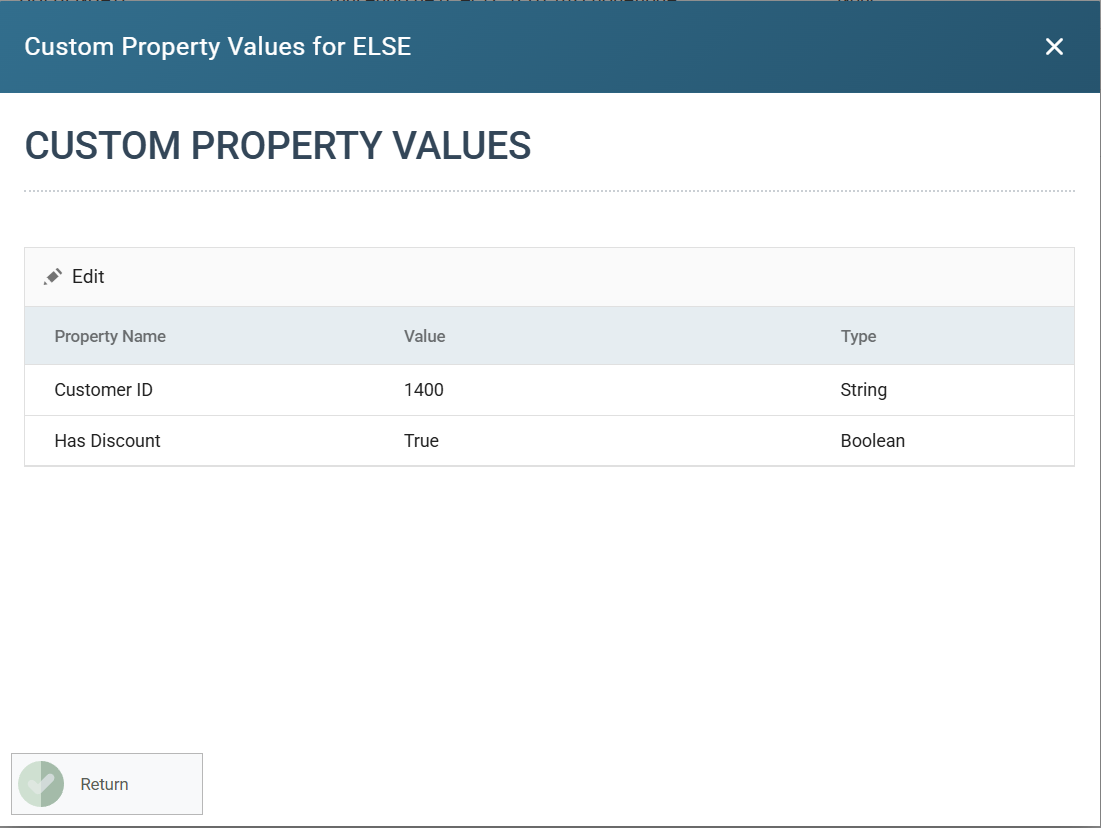
Task: Close the Custom Property Values dialog
Action: click(x=1054, y=47)
